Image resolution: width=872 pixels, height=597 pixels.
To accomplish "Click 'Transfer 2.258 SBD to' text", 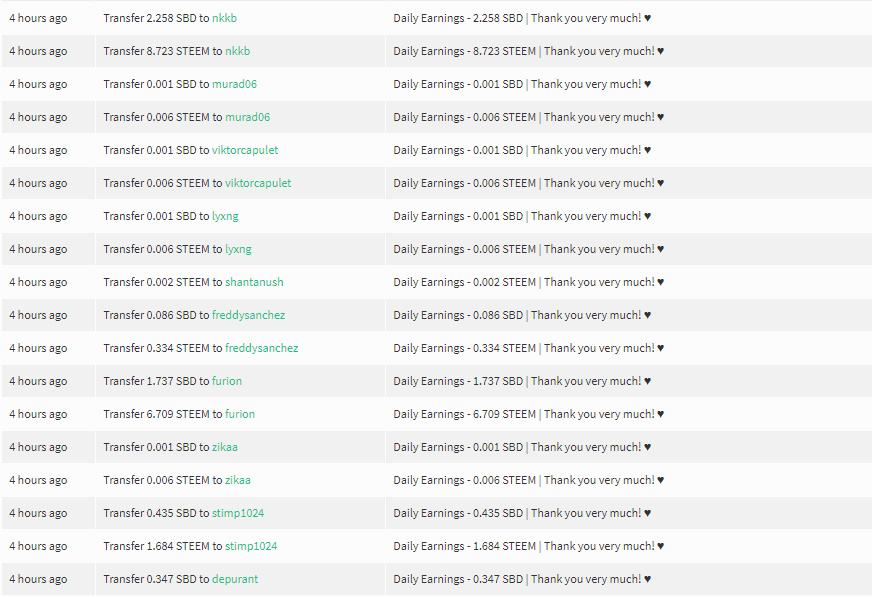I will point(156,18).
